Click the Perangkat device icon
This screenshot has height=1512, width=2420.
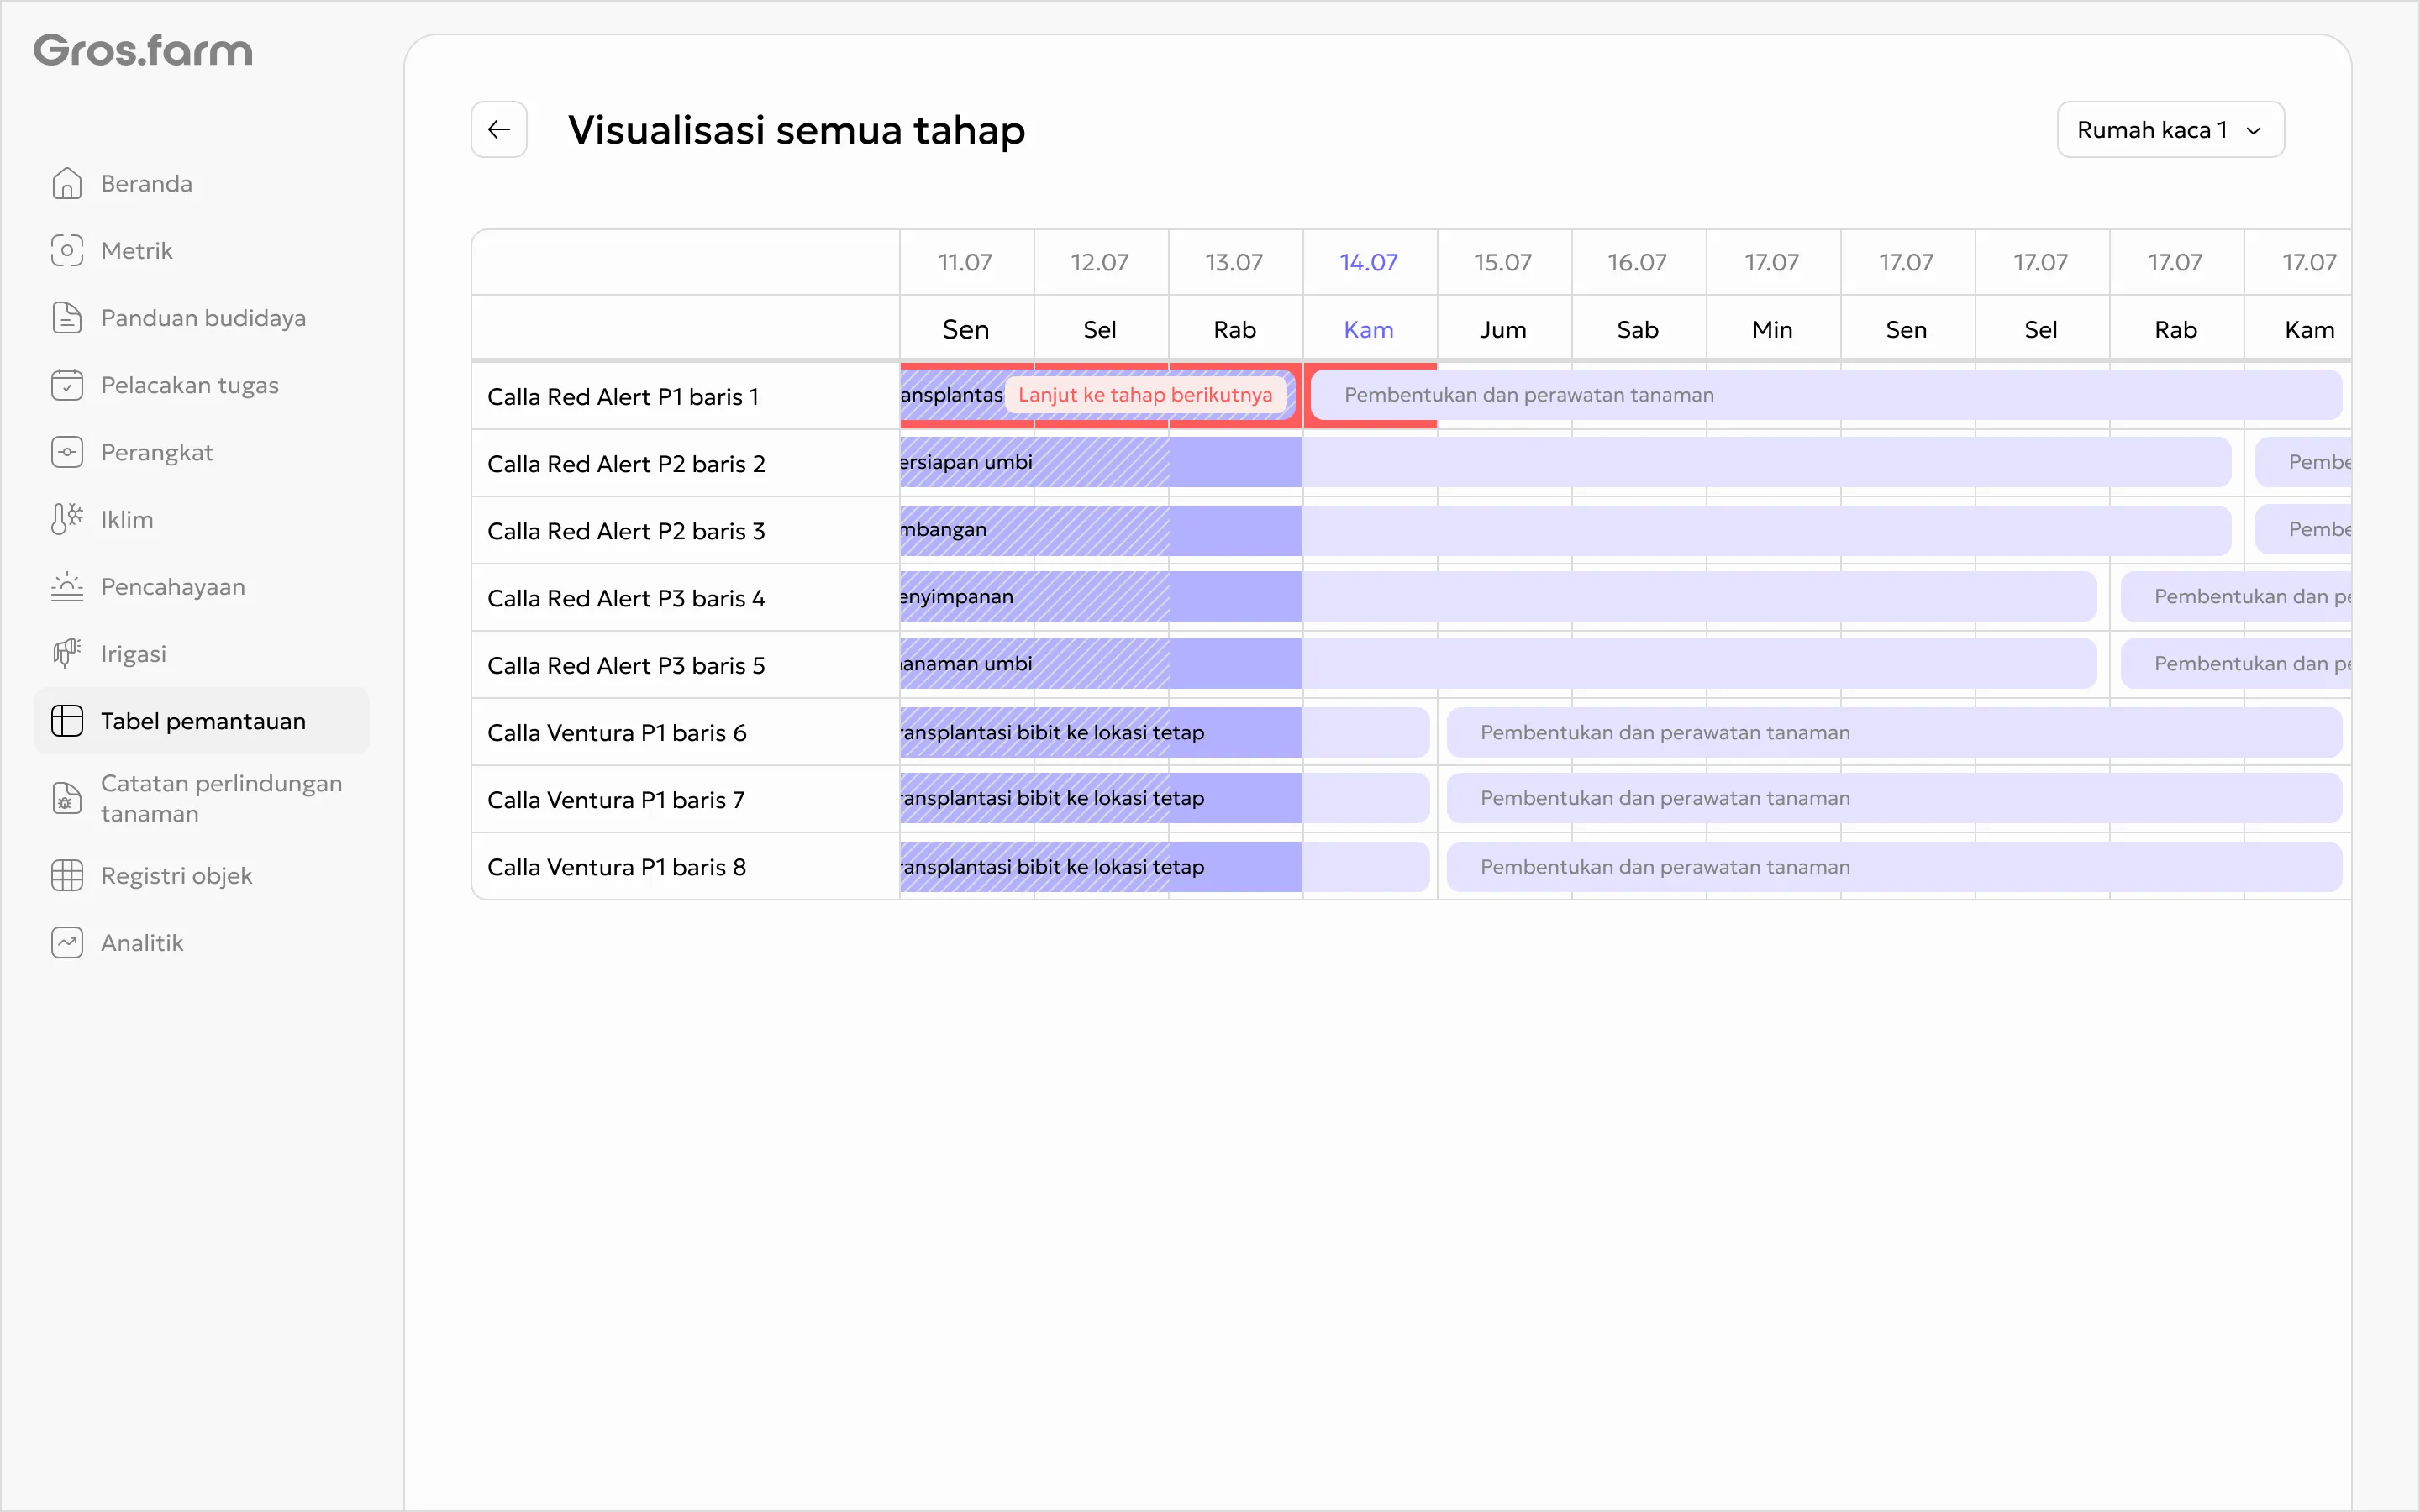click(x=67, y=452)
